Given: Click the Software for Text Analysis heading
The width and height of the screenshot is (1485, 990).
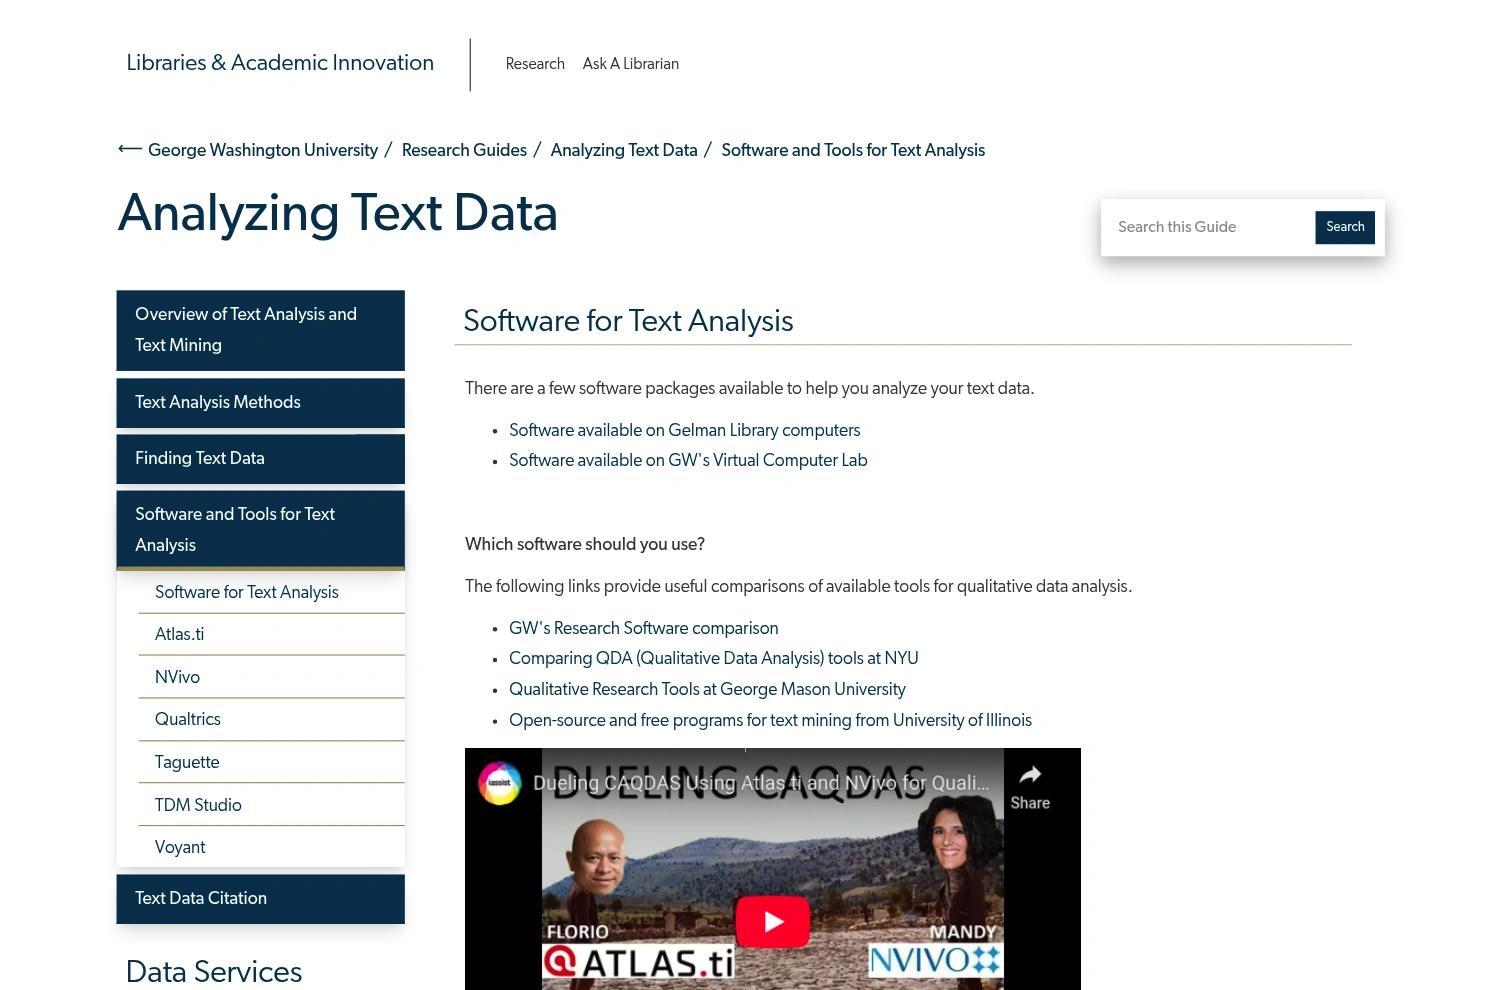Looking at the screenshot, I should (628, 321).
